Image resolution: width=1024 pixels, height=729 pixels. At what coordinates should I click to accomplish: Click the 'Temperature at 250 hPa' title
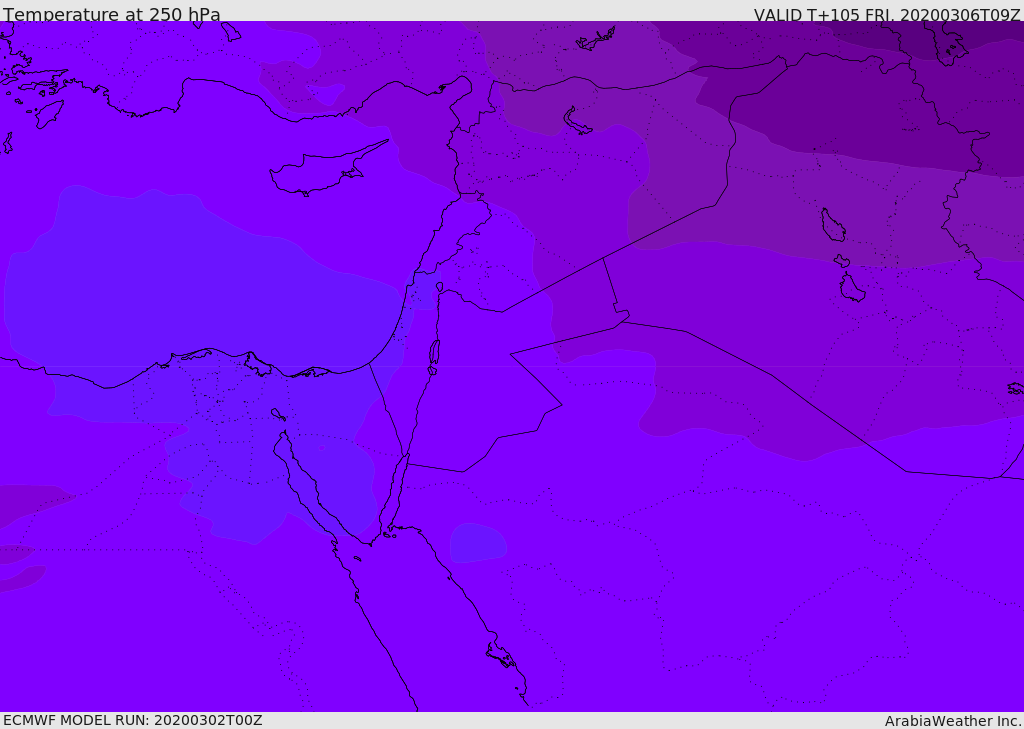pyautogui.click(x=112, y=14)
